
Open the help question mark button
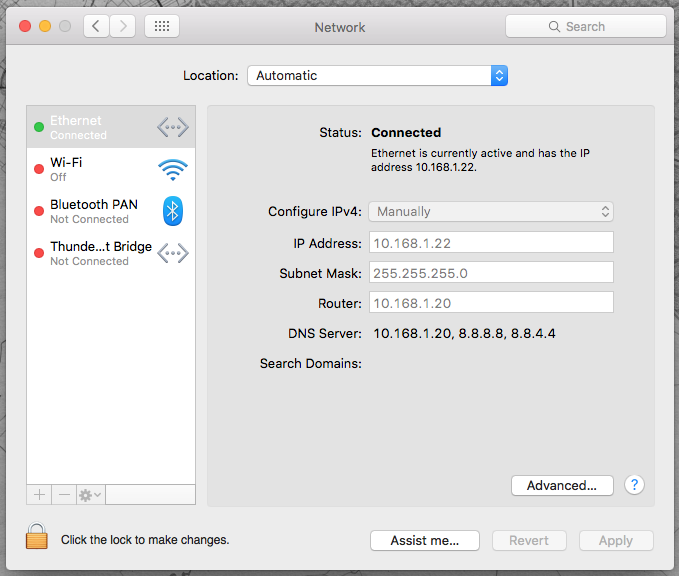tap(634, 485)
